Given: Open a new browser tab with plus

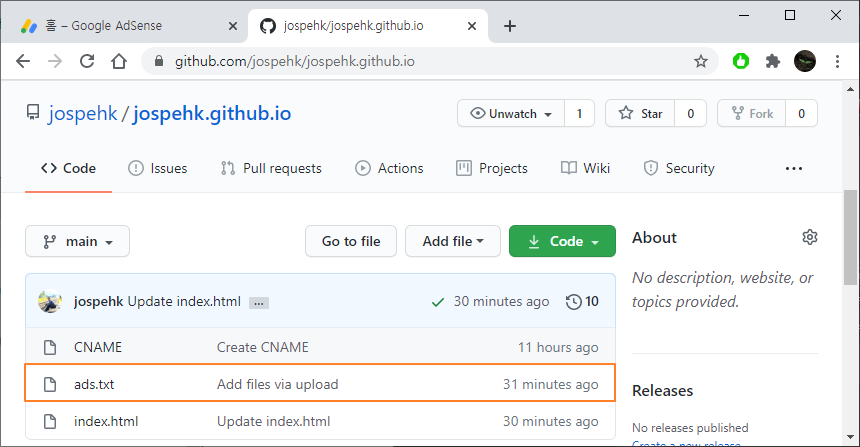Looking at the screenshot, I should click(510, 26).
